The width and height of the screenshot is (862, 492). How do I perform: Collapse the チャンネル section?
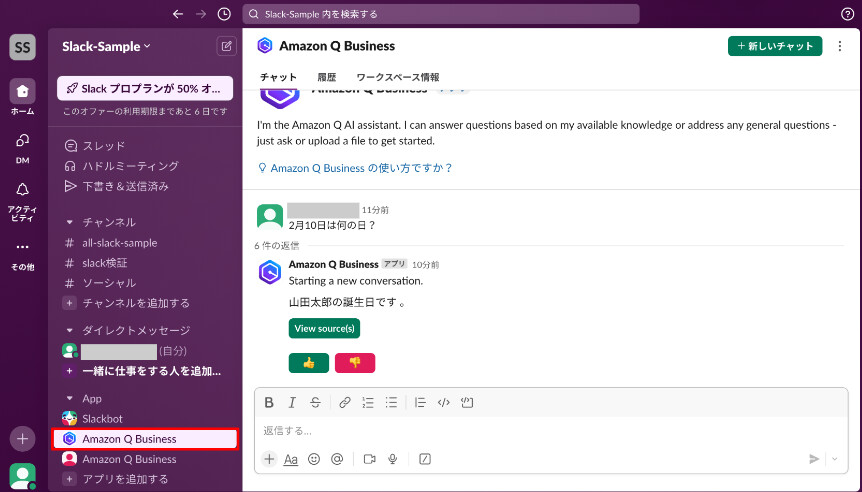tap(69, 223)
